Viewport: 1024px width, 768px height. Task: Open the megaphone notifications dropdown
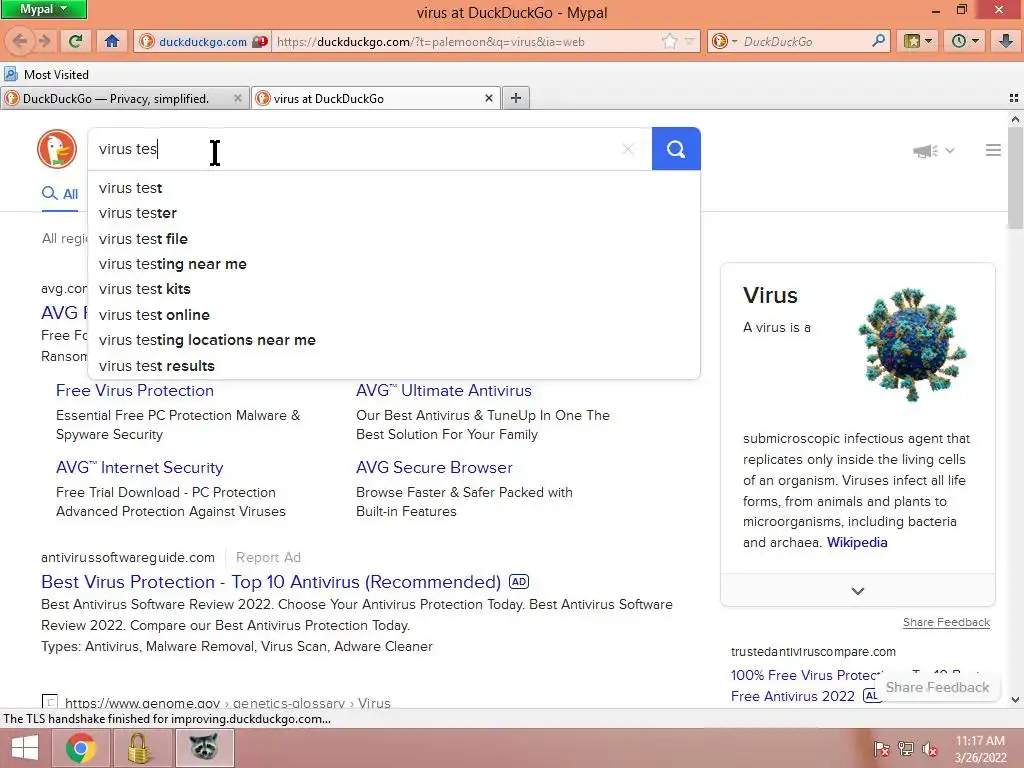[933, 151]
